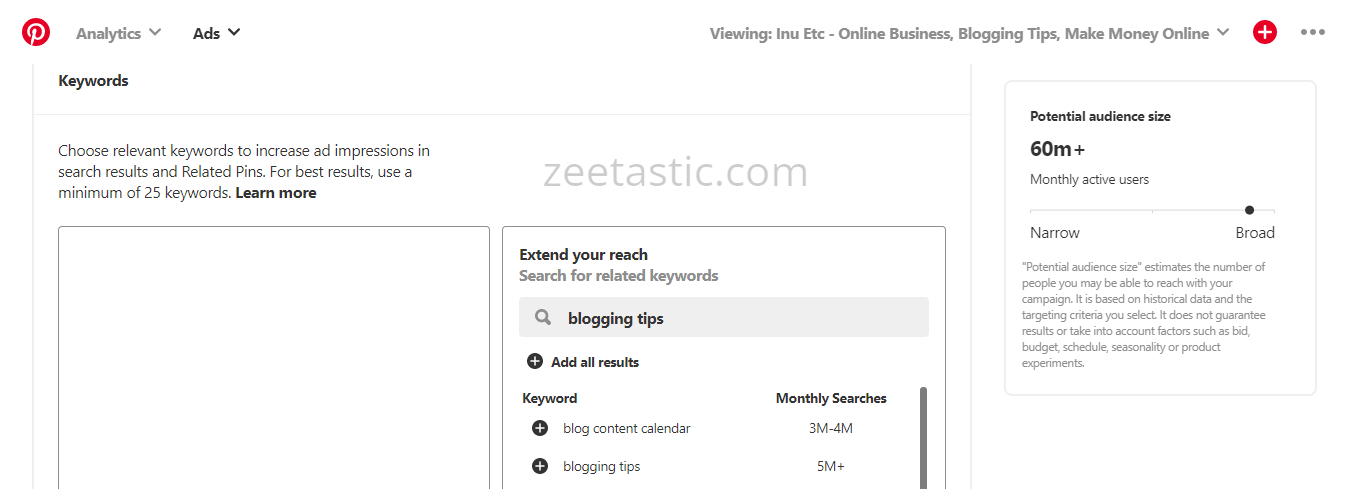Click plus icon beside "blogging tips" result row
This screenshot has height=489, width=1349.
point(540,466)
